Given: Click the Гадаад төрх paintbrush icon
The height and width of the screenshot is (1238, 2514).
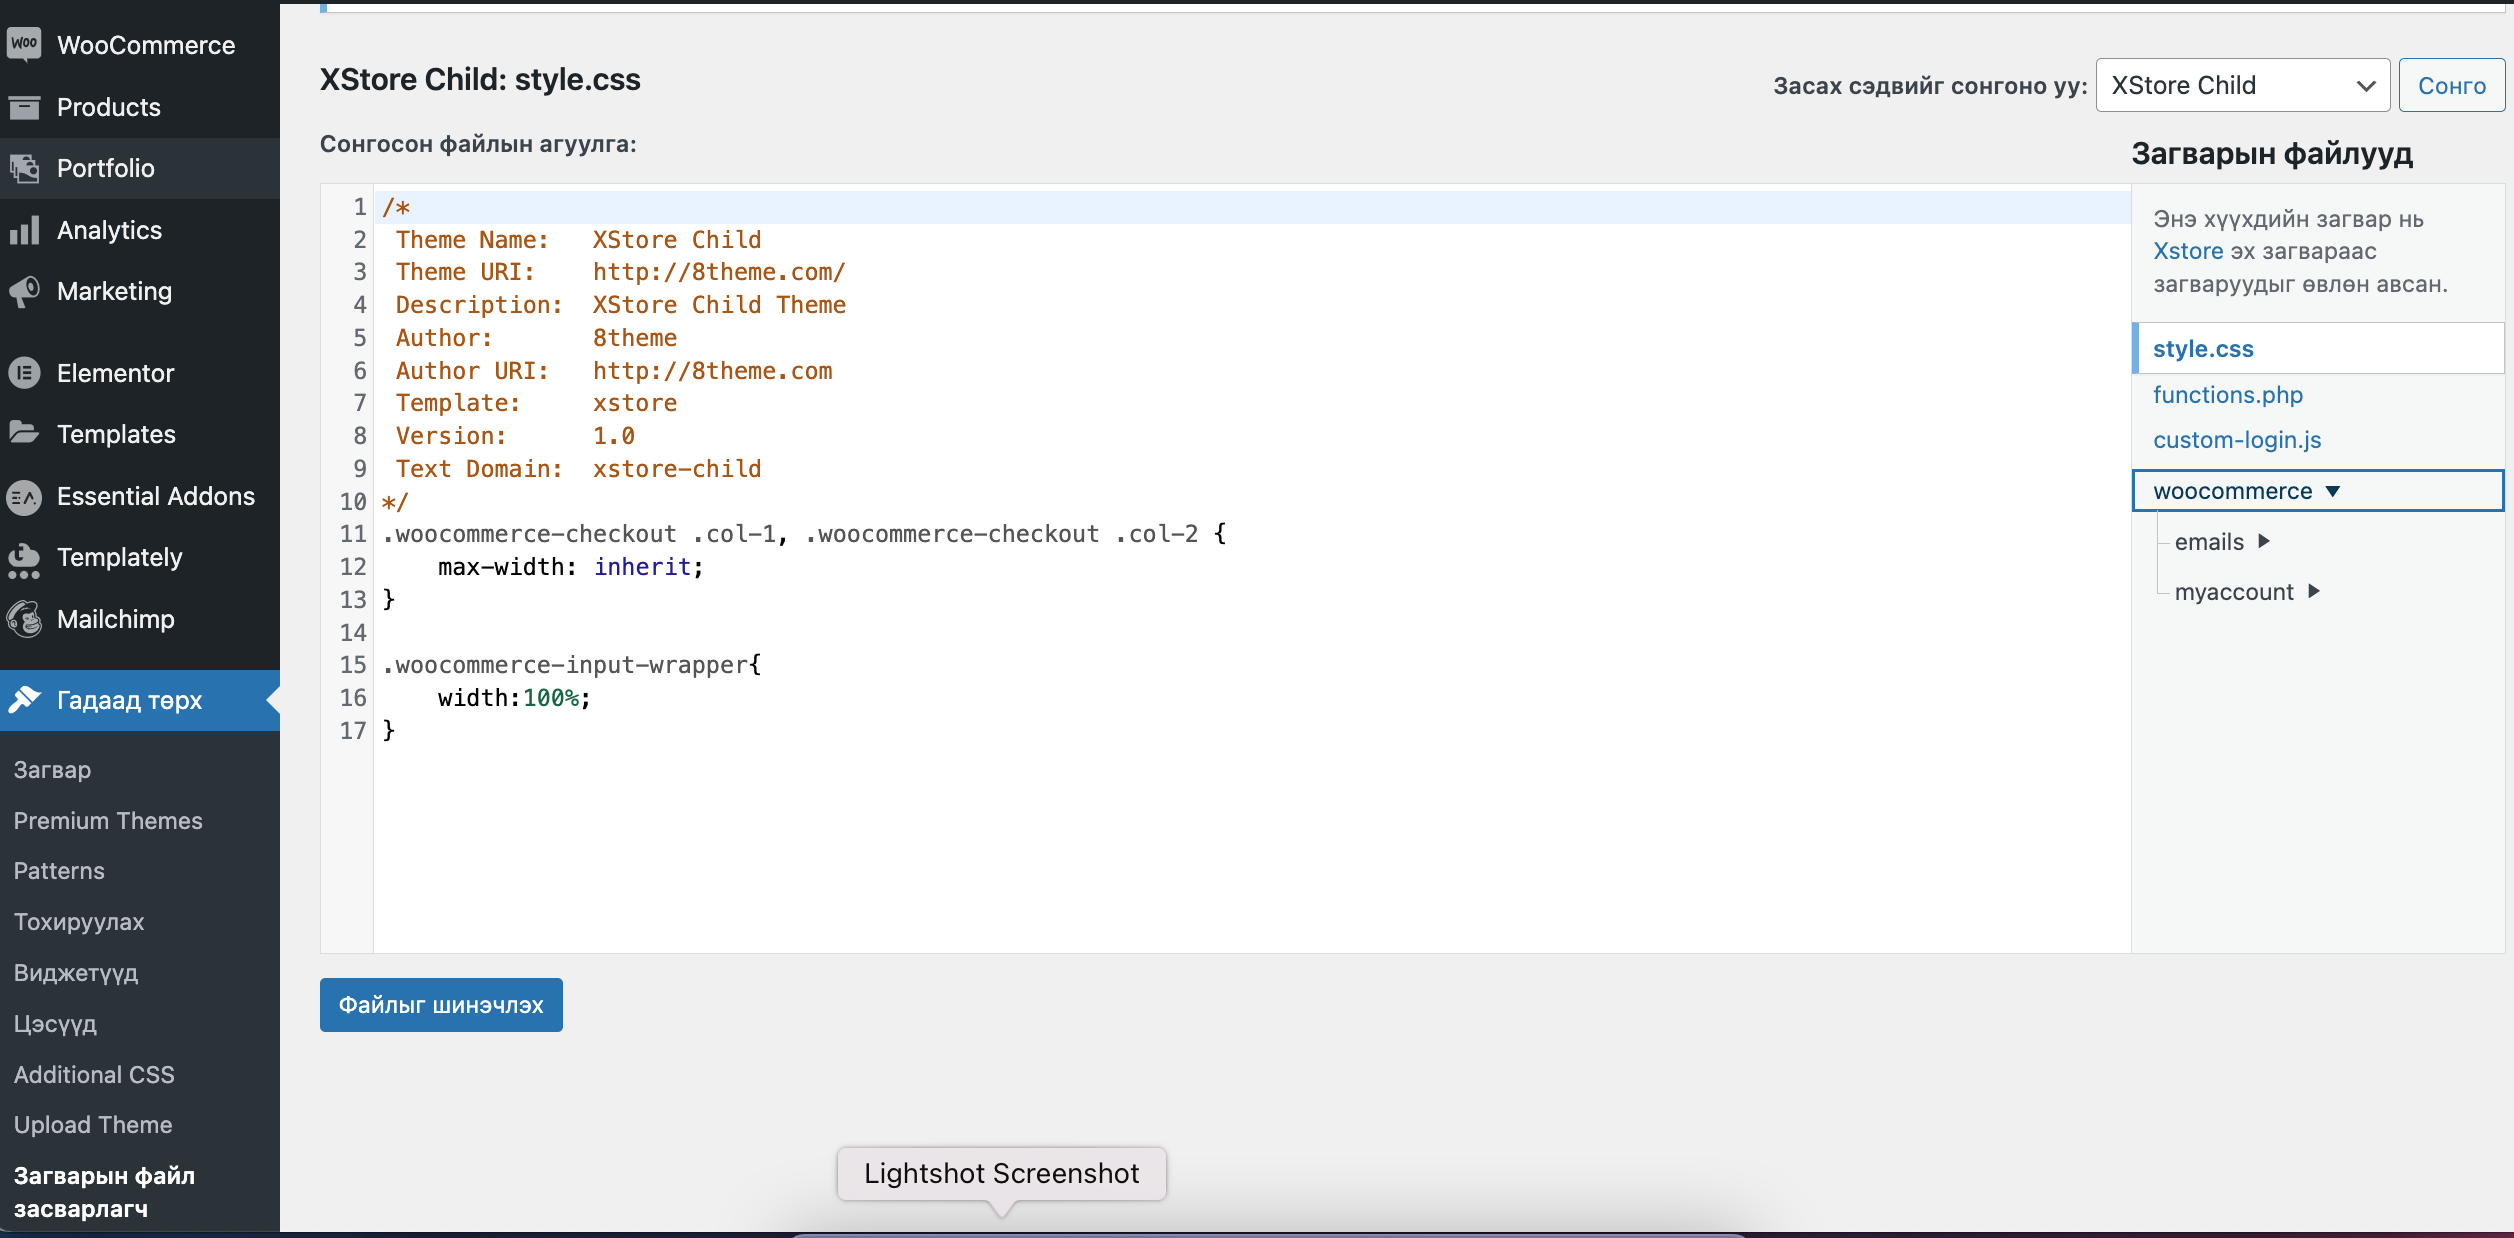Looking at the screenshot, I should point(24,700).
